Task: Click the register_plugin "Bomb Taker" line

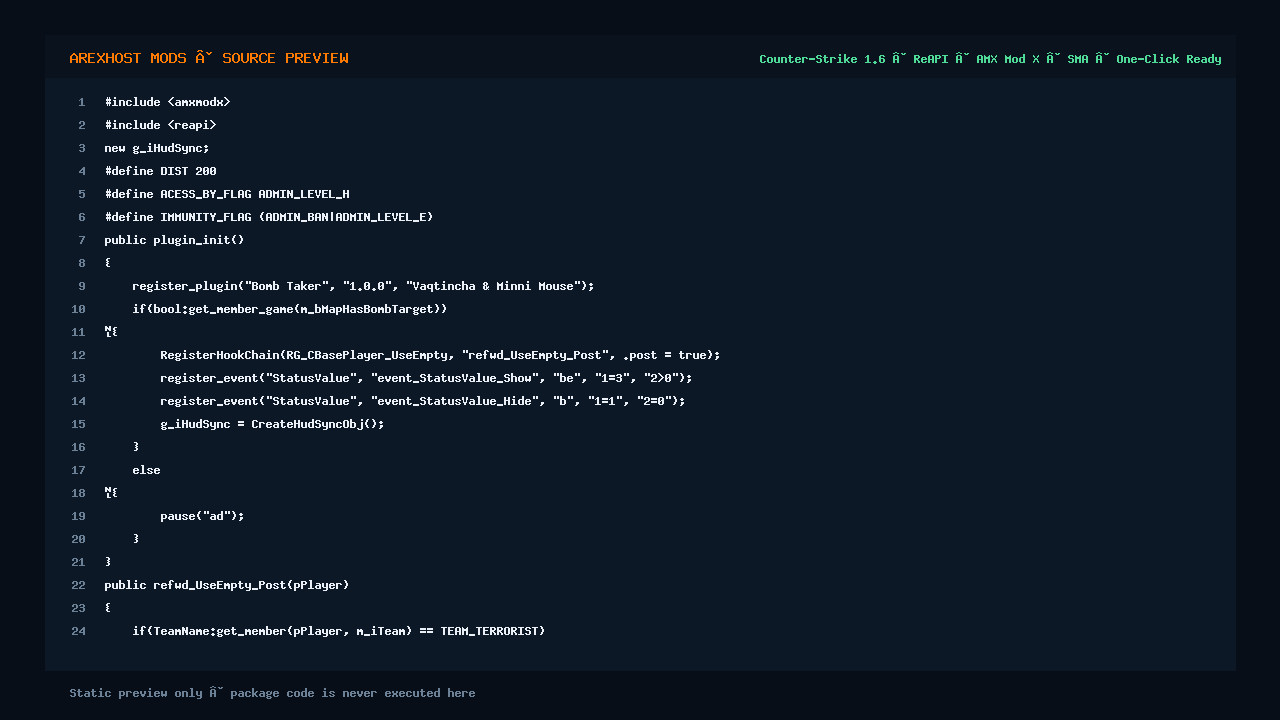Action: click(363, 286)
